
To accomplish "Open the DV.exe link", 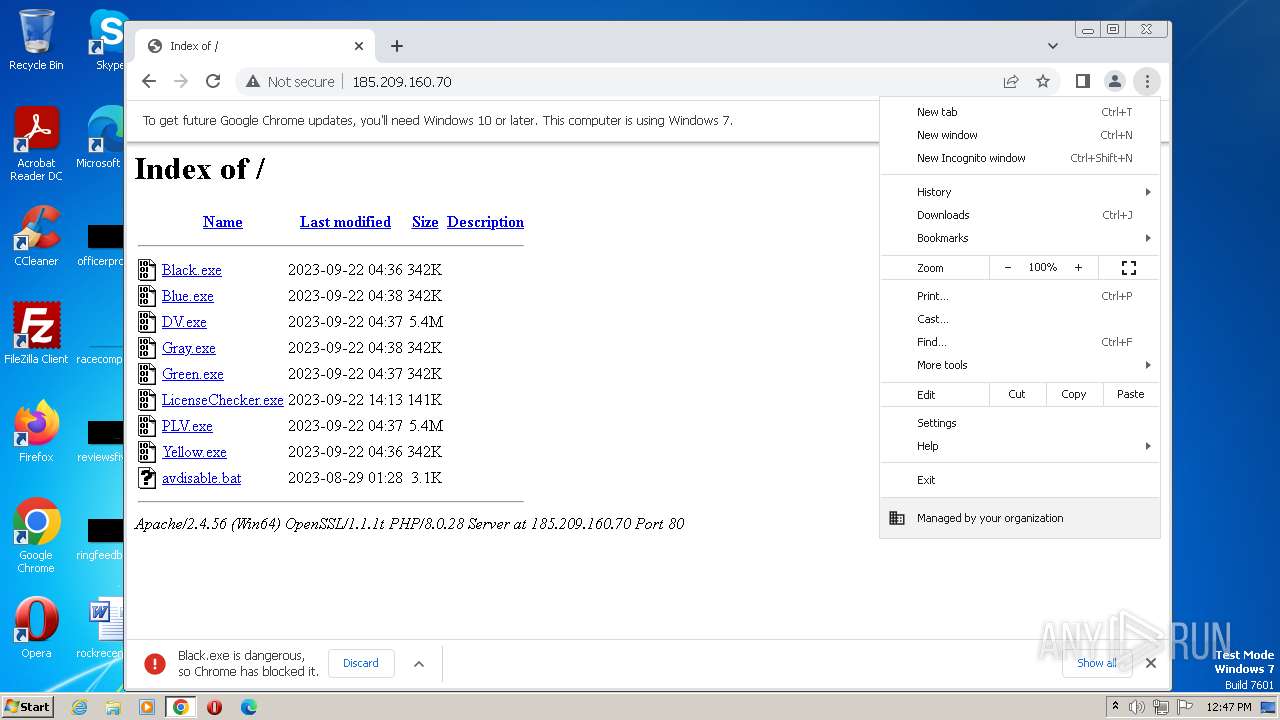I will pyautogui.click(x=184, y=322).
